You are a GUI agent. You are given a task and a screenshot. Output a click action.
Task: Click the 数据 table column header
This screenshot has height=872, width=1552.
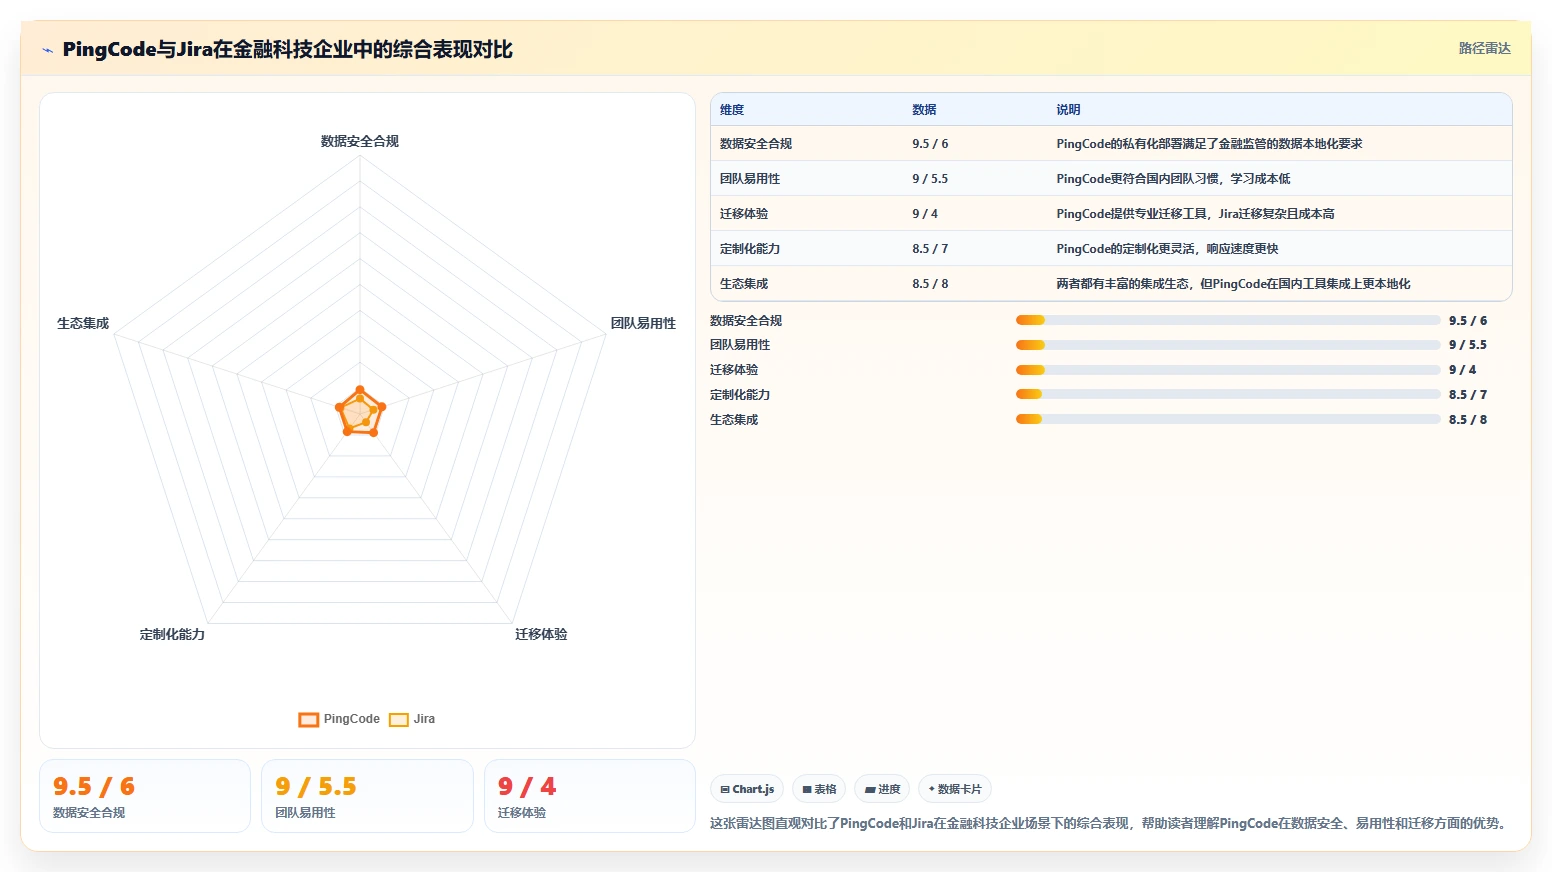click(924, 110)
